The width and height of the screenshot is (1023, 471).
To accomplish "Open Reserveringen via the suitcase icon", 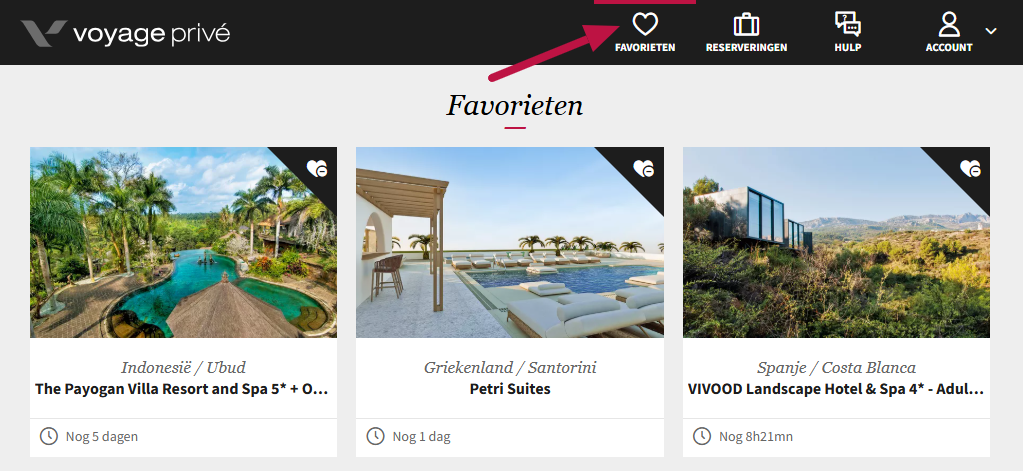I will 746,25.
